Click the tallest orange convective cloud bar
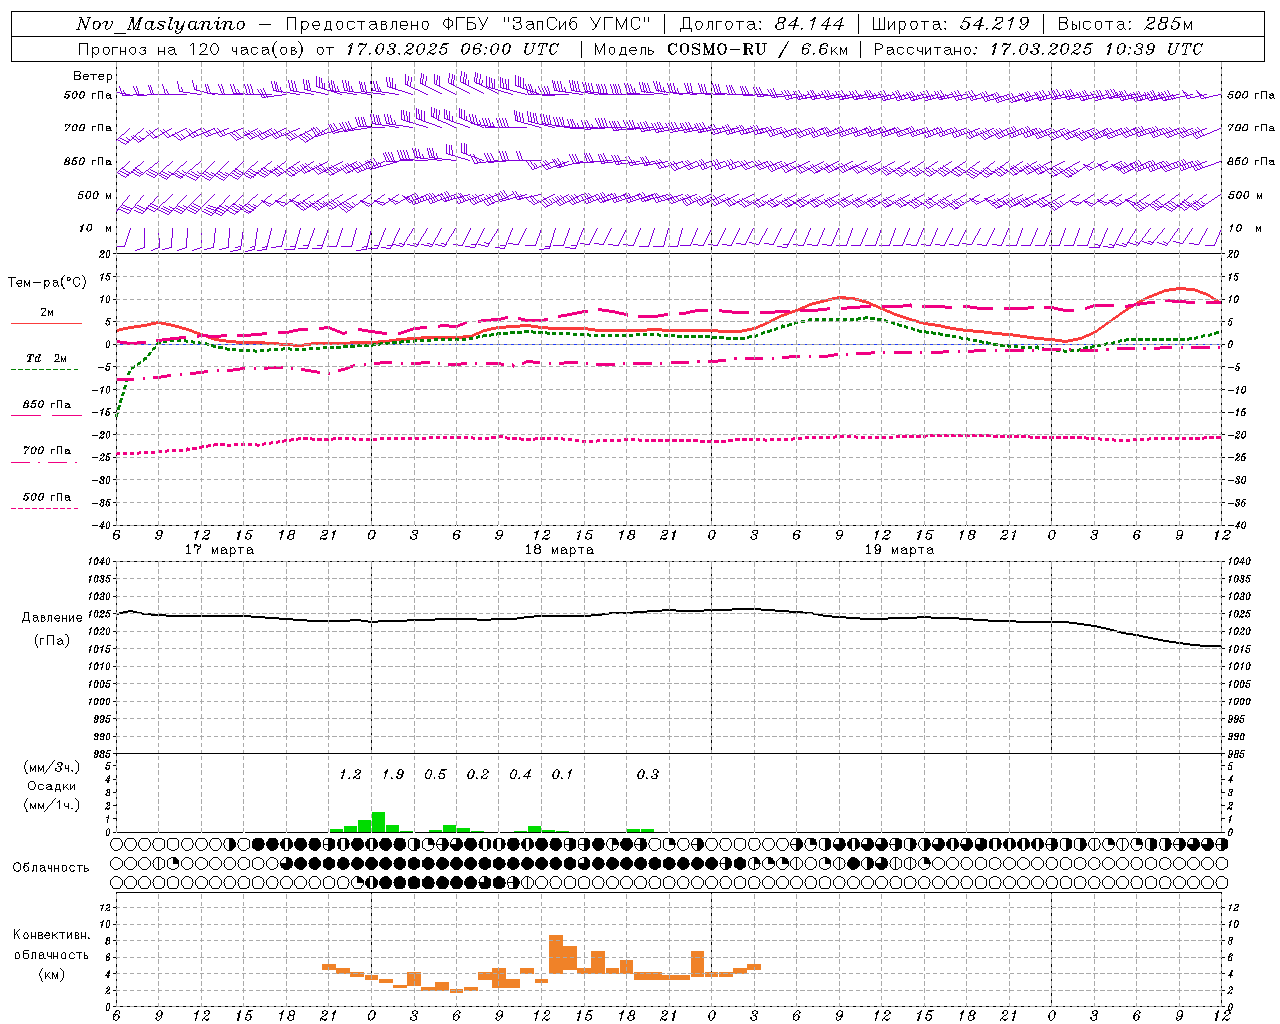Screen dimensions: 1280x1024 pyautogui.click(x=556, y=955)
